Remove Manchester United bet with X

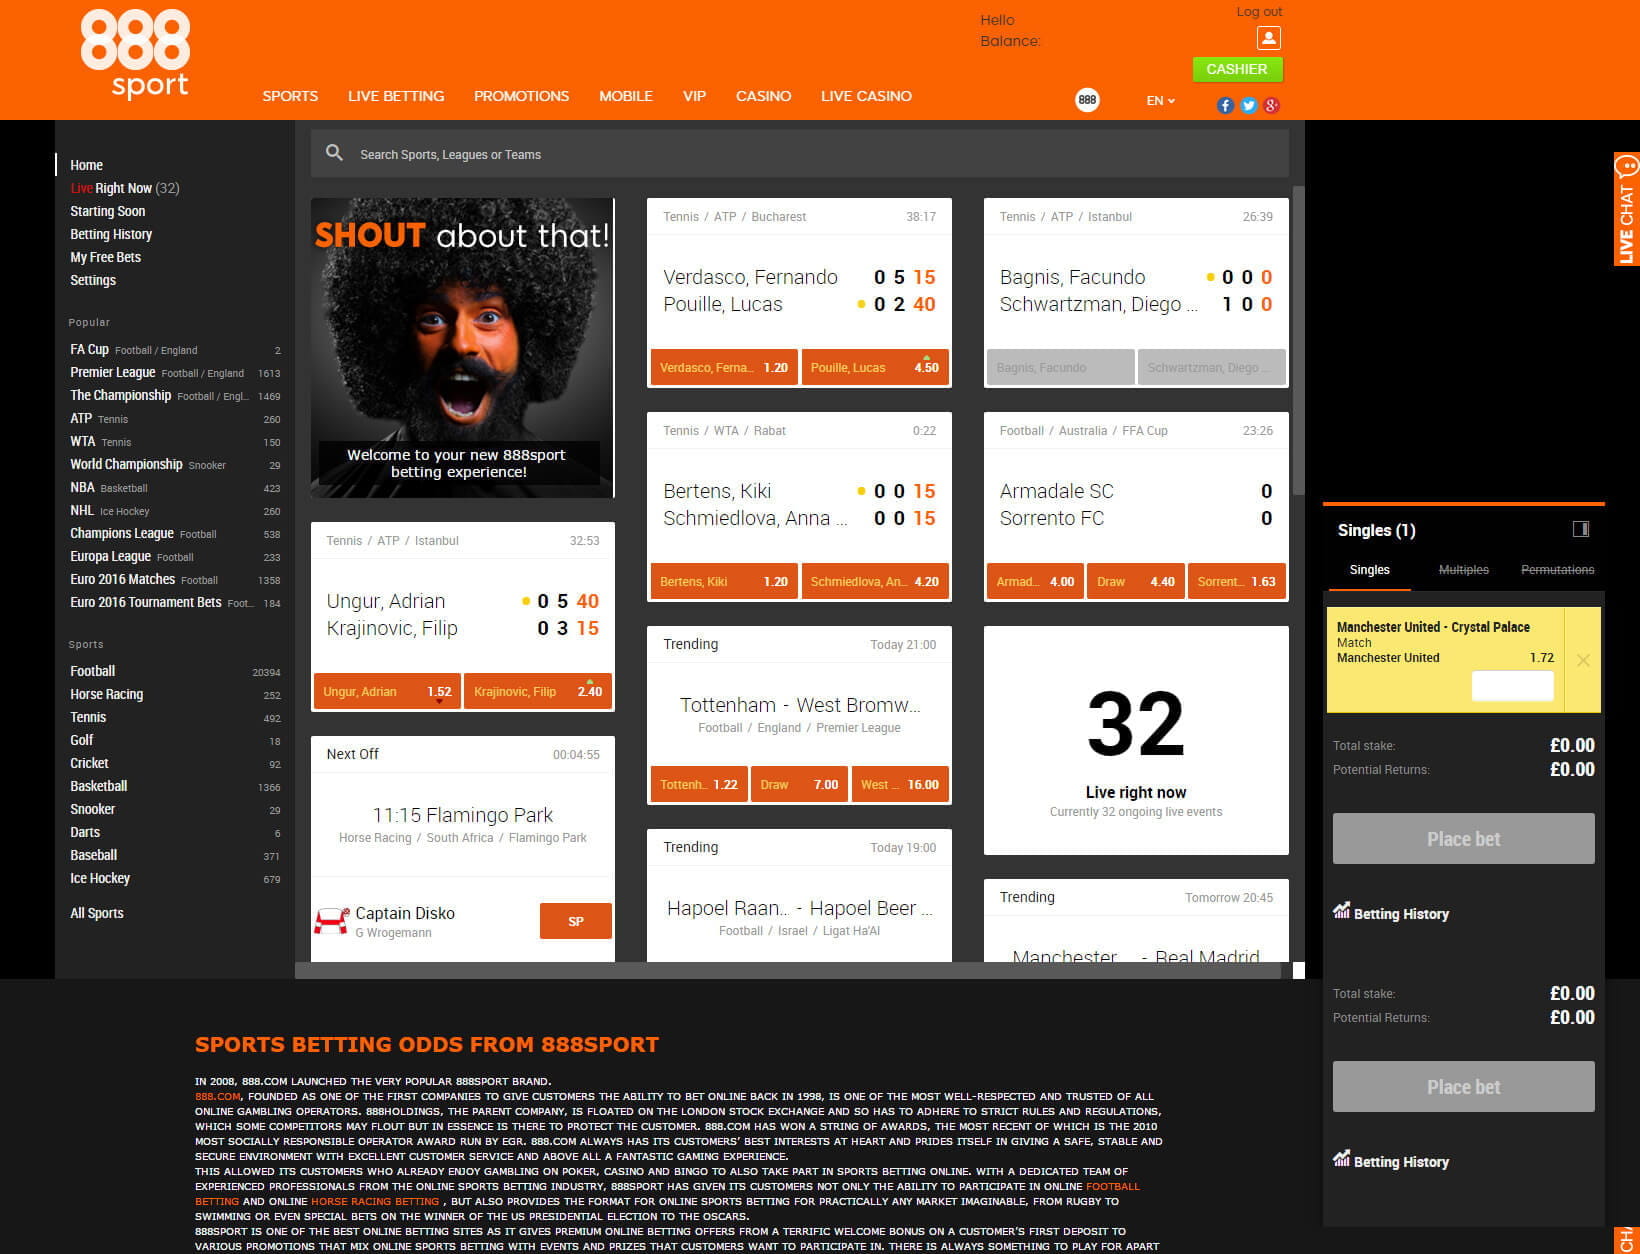(1583, 660)
